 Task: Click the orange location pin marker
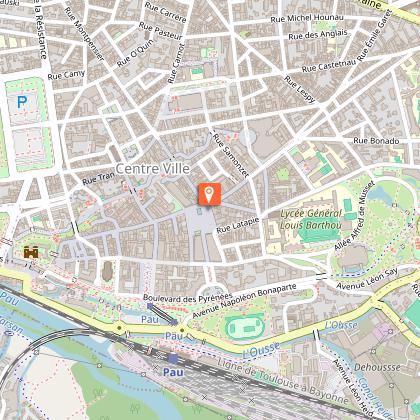[209, 194]
